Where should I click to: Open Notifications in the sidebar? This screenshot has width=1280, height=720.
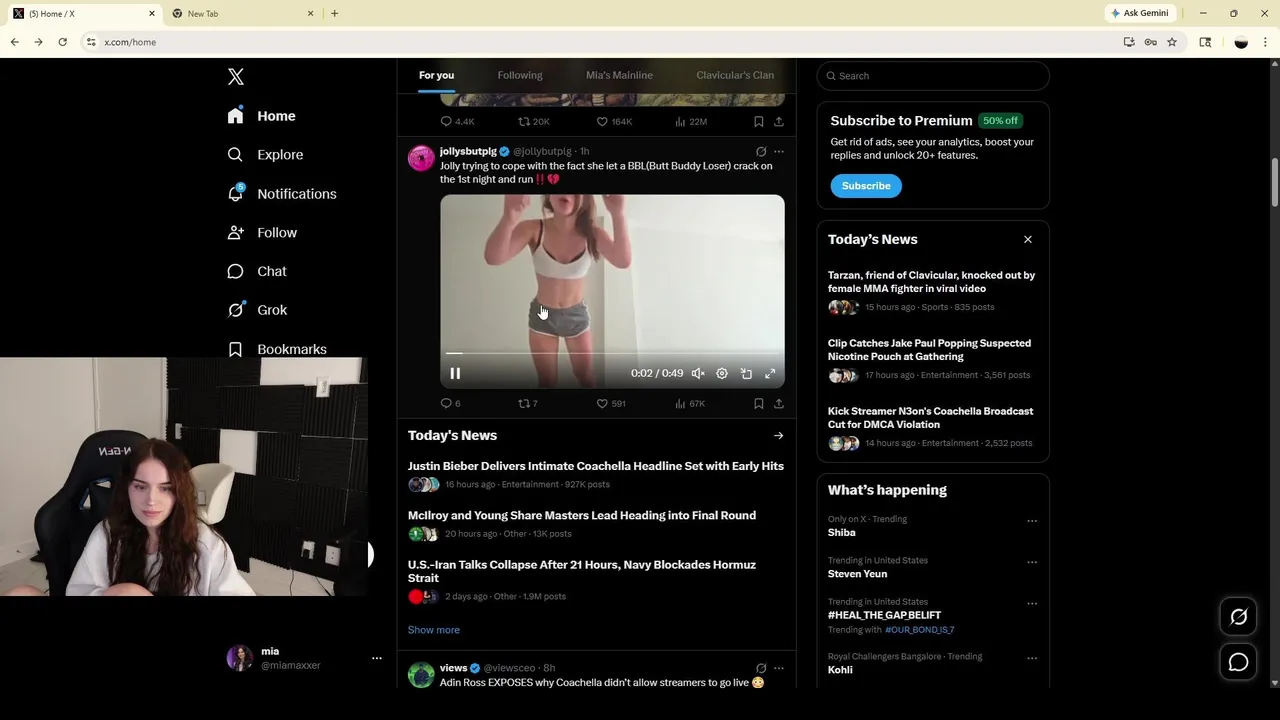[x=282, y=194]
